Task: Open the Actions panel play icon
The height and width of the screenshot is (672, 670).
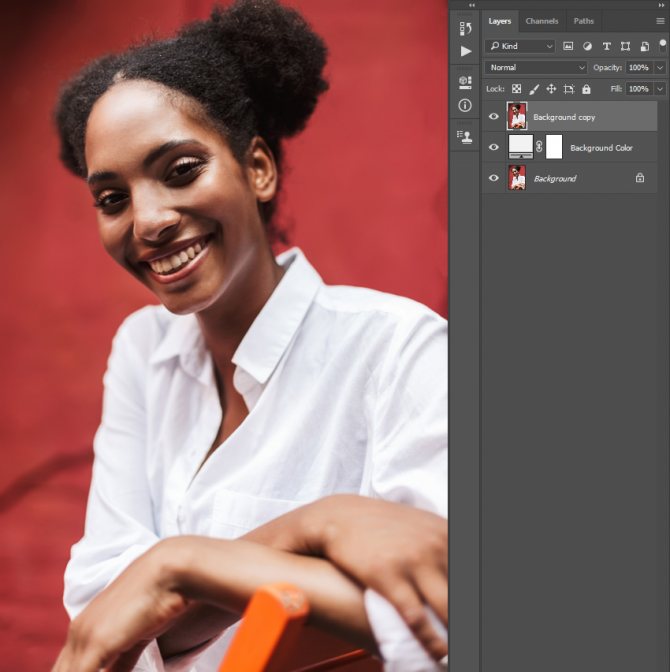Action: pos(465,51)
